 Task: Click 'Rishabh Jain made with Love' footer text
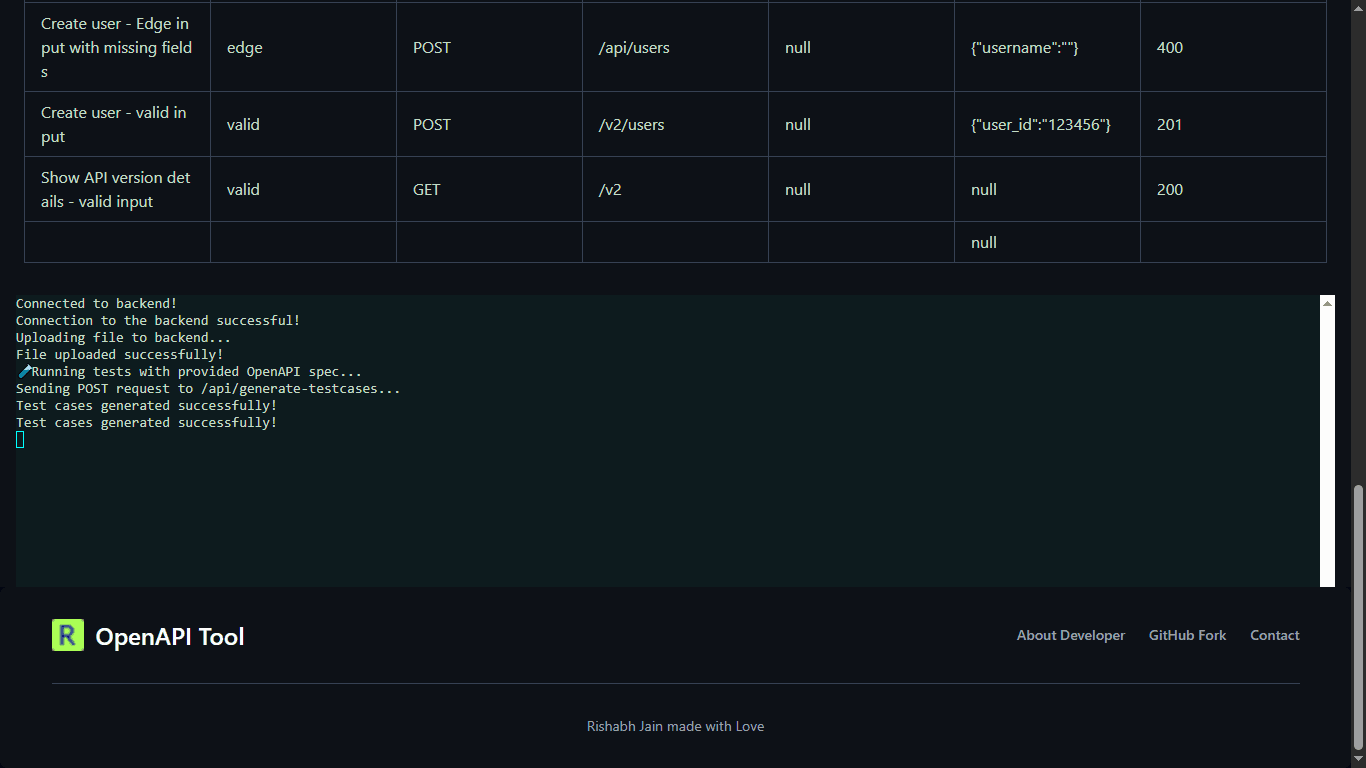(676, 726)
